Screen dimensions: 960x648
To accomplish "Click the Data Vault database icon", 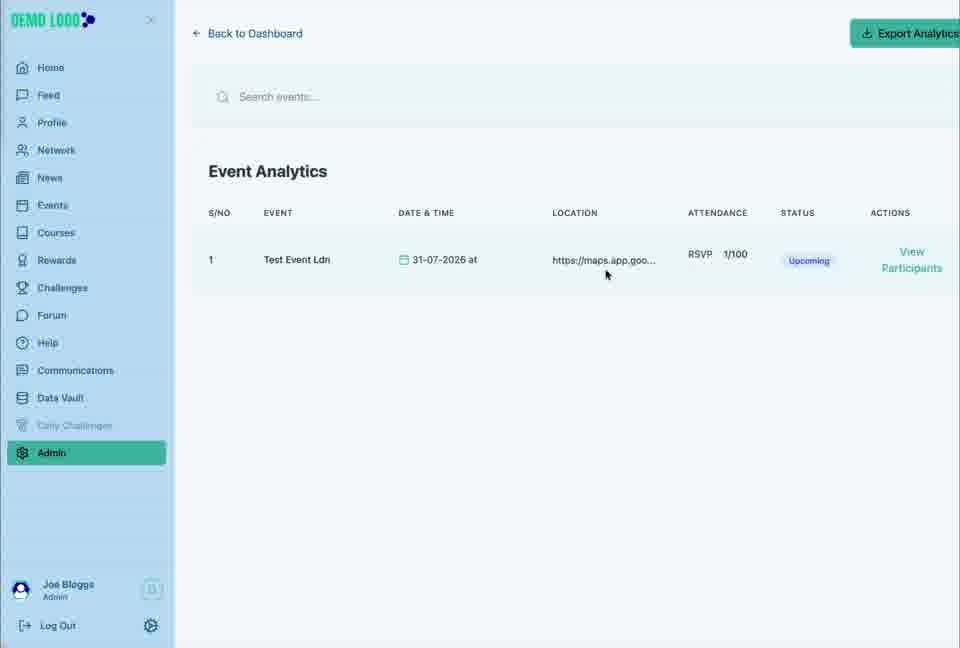I will click(22, 398).
